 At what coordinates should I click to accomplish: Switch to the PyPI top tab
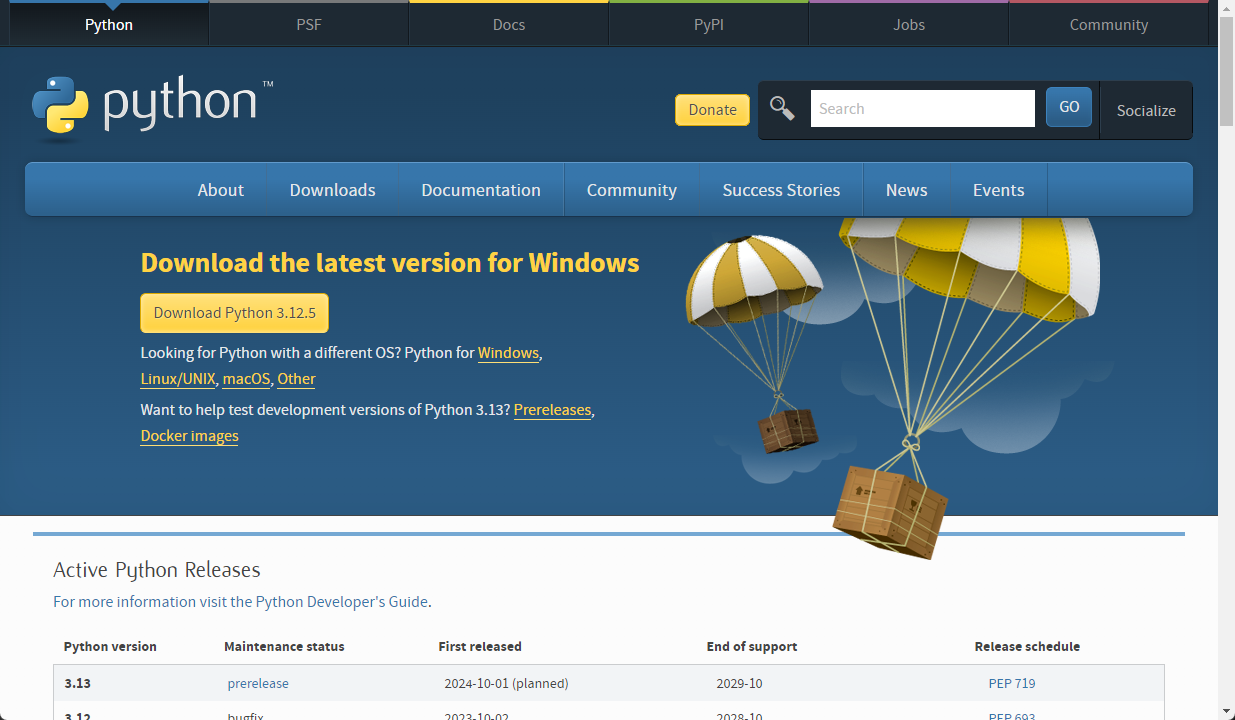tap(708, 25)
